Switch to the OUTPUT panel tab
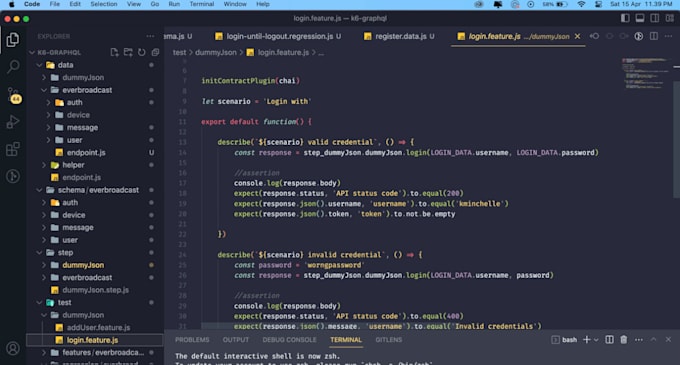The width and height of the screenshot is (680, 365). (x=236, y=340)
